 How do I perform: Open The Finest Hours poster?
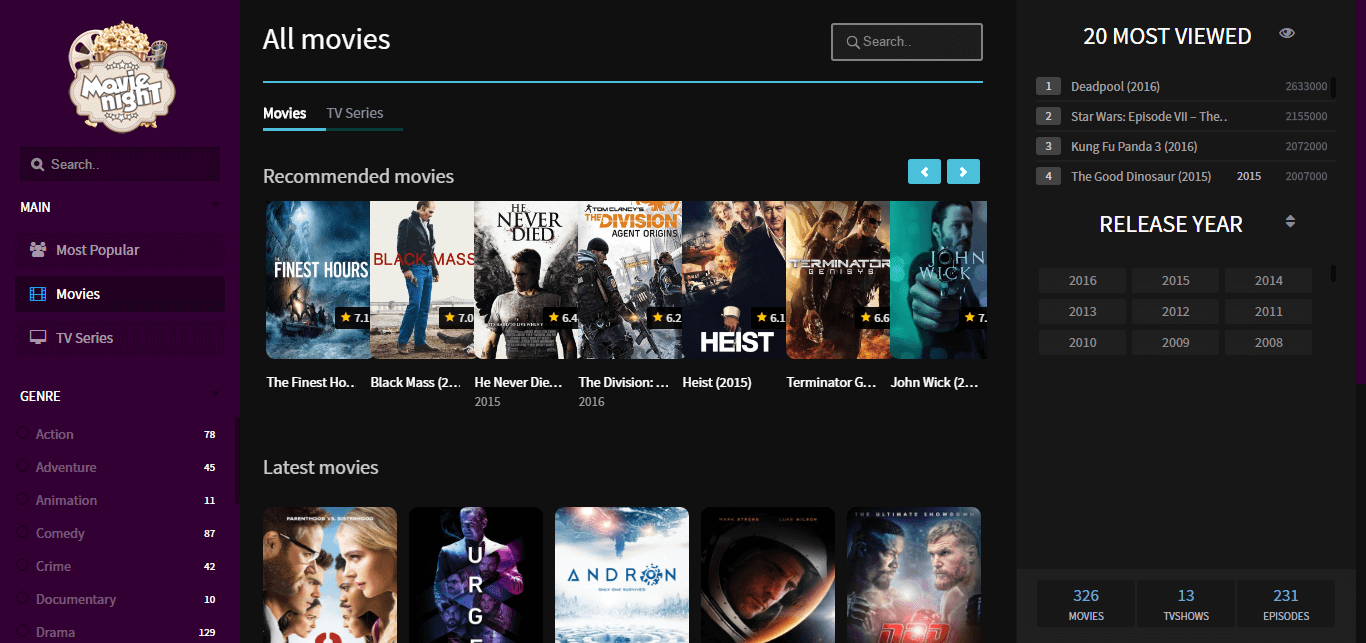(x=318, y=280)
